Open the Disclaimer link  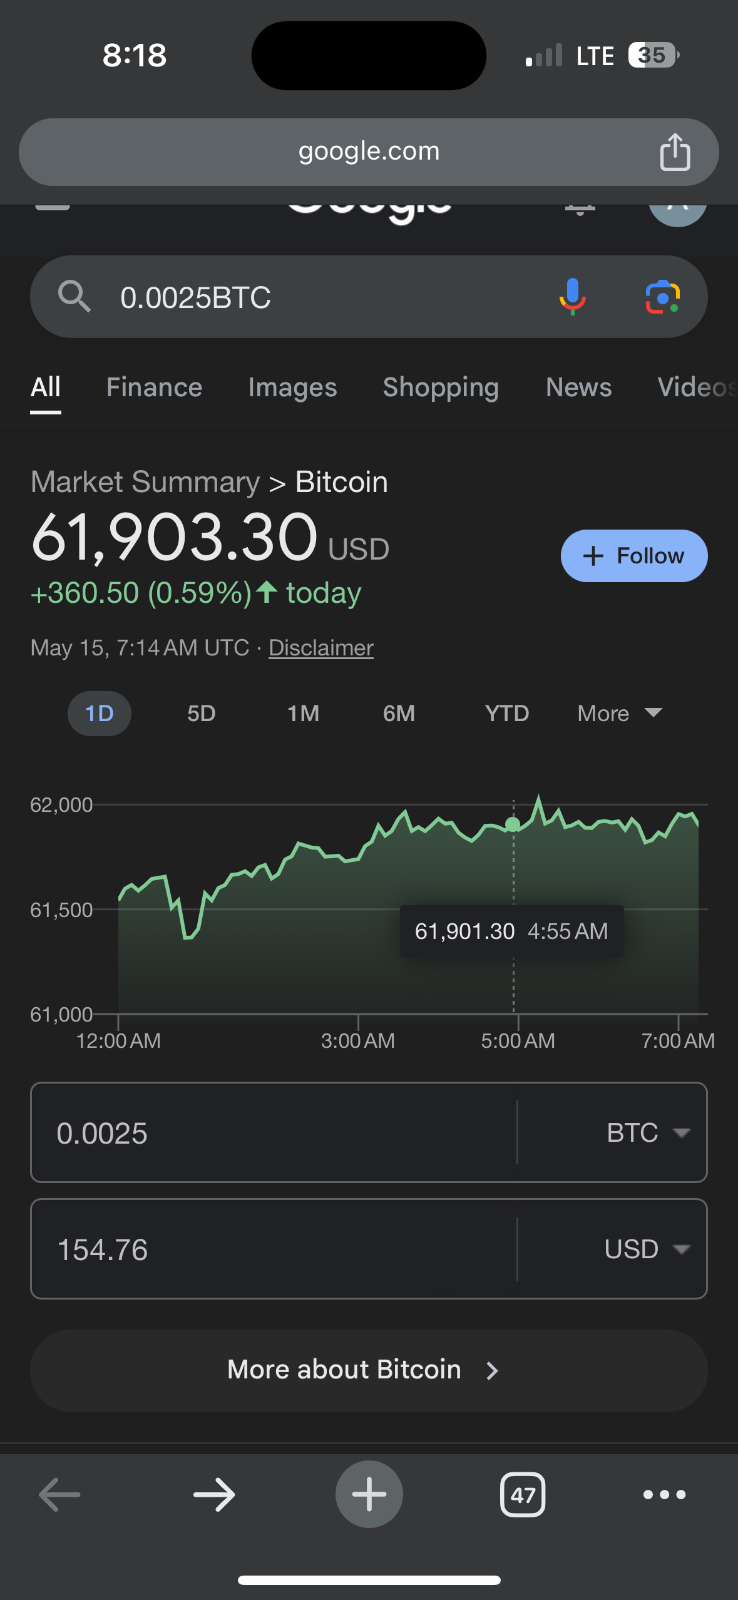tap(321, 648)
